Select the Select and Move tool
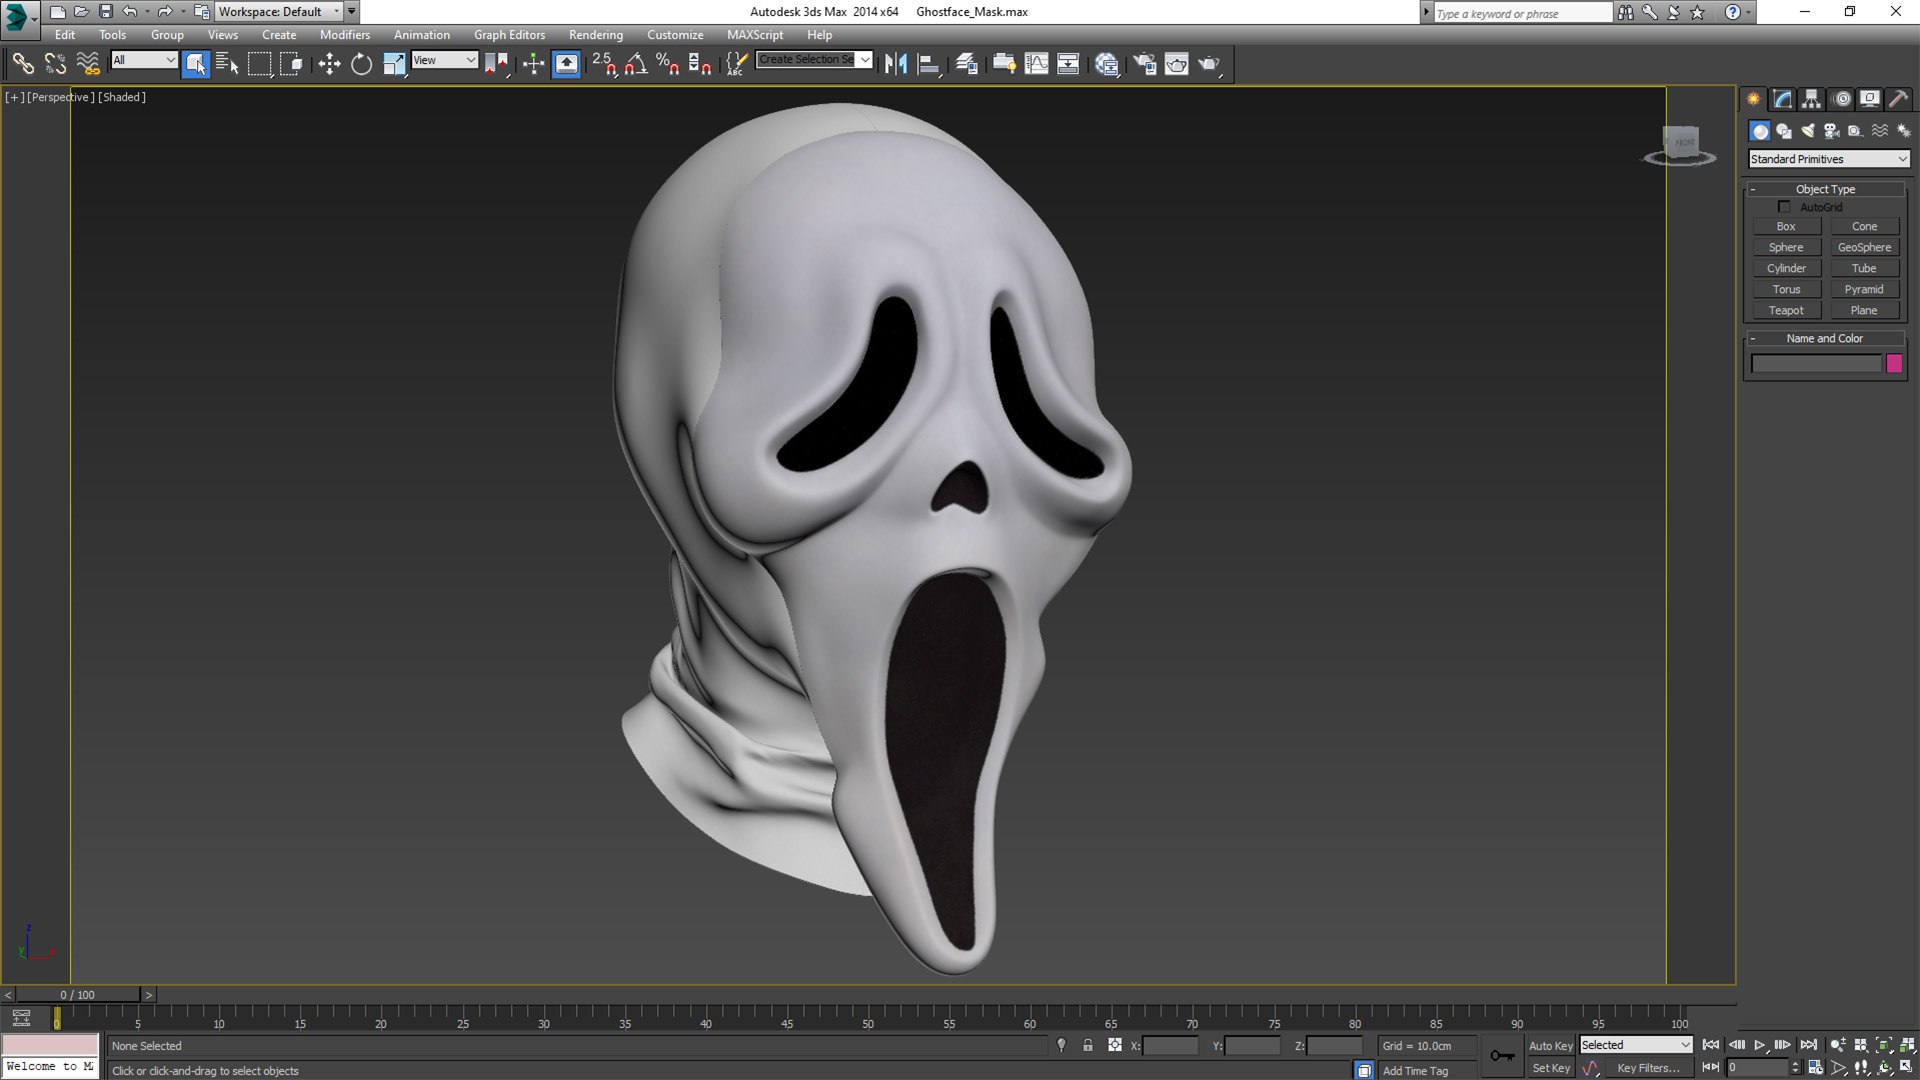This screenshot has width=1920, height=1080. (329, 64)
